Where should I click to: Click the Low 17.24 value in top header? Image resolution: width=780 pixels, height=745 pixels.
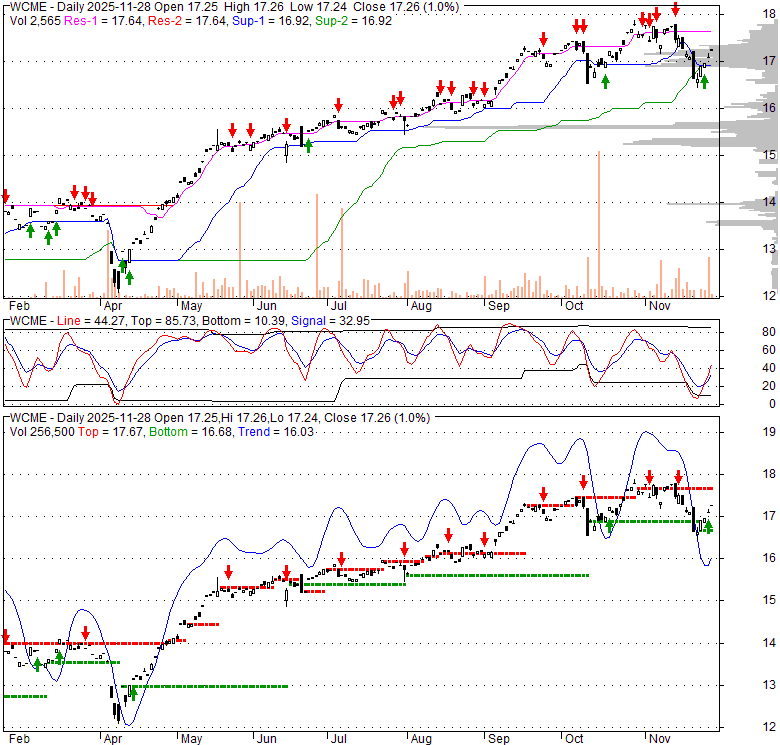pos(319,7)
